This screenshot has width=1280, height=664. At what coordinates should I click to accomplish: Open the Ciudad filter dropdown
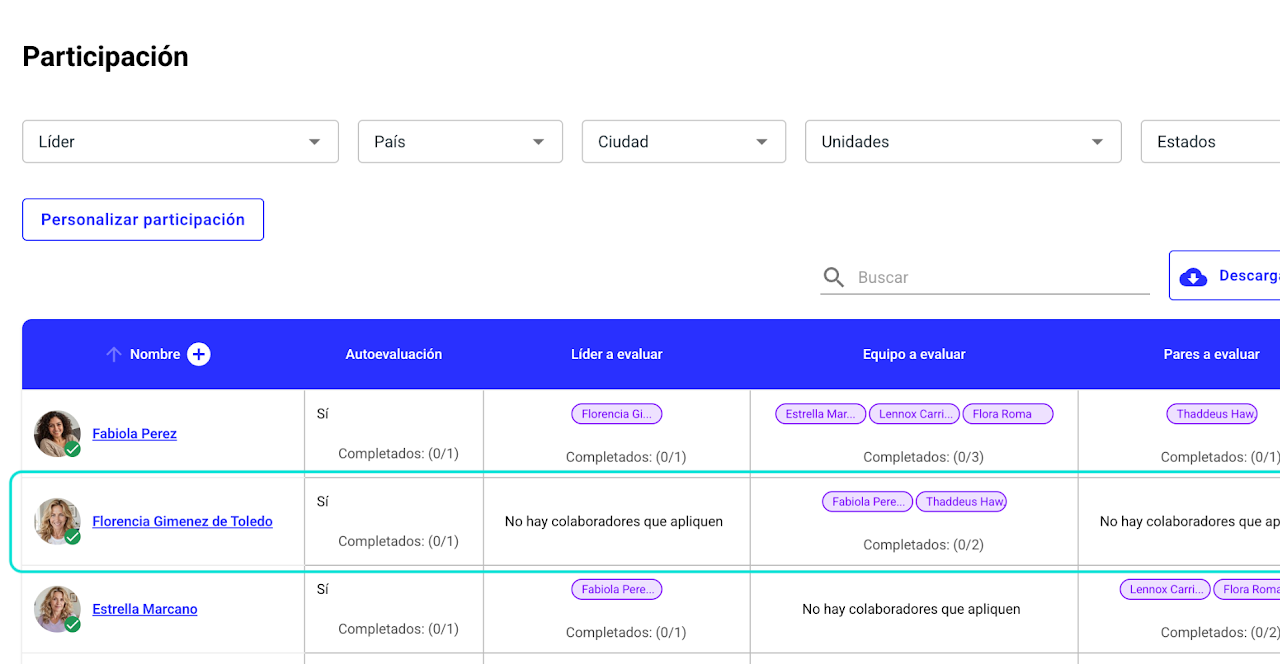(683, 142)
